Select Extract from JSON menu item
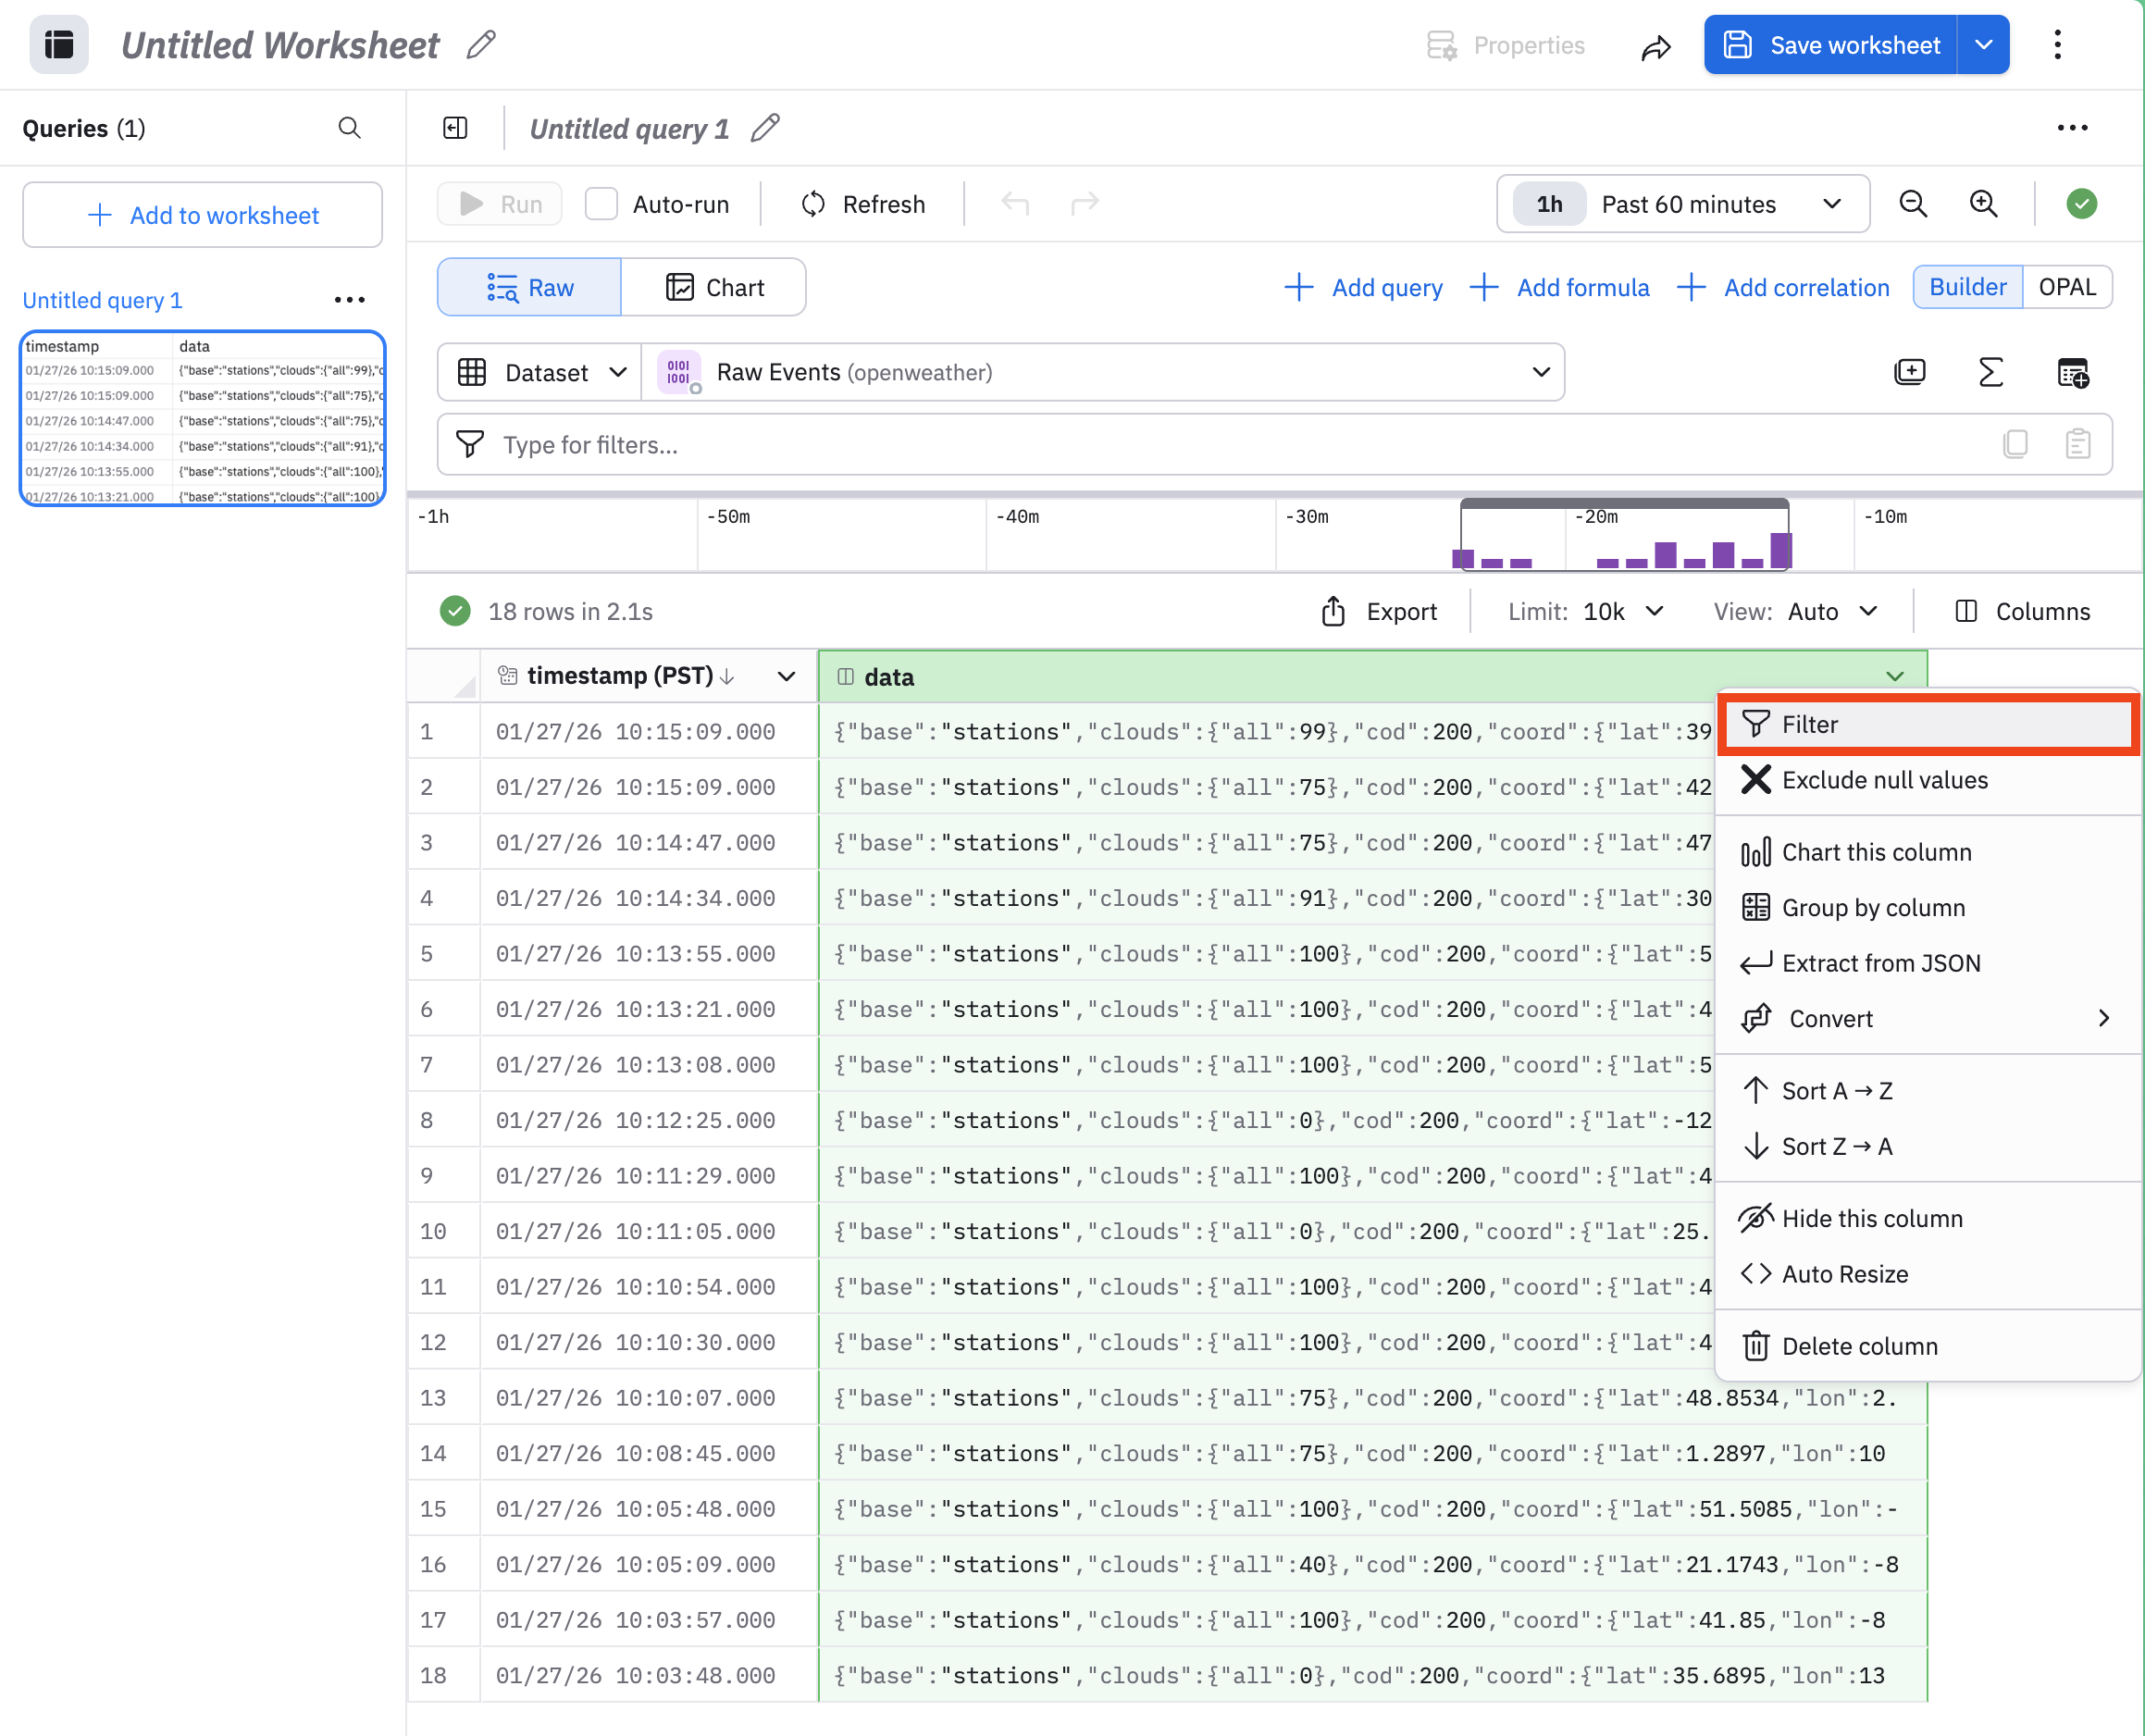This screenshot has width=2145, height=1736. pos(1880,963)
